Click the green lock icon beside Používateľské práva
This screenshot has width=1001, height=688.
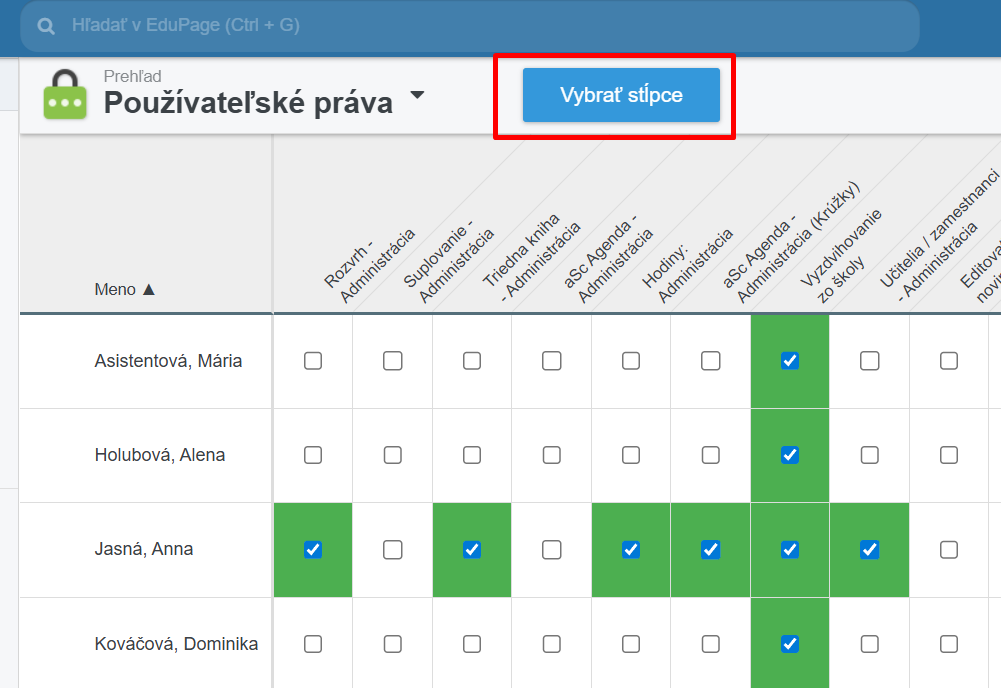[65, 95]
